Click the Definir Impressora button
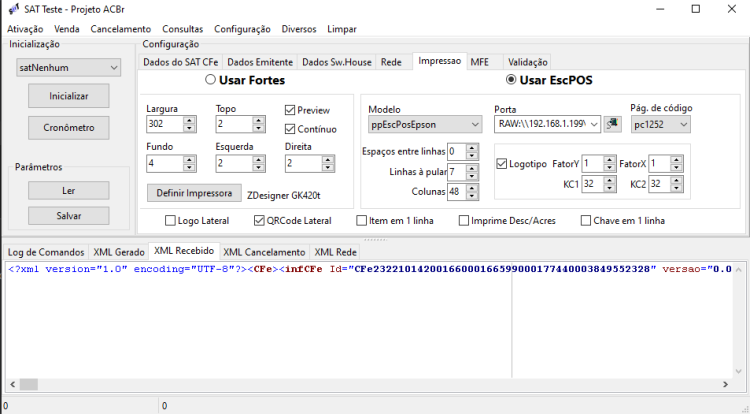Viewport: 750px width, 414px height. pos(194,193)
